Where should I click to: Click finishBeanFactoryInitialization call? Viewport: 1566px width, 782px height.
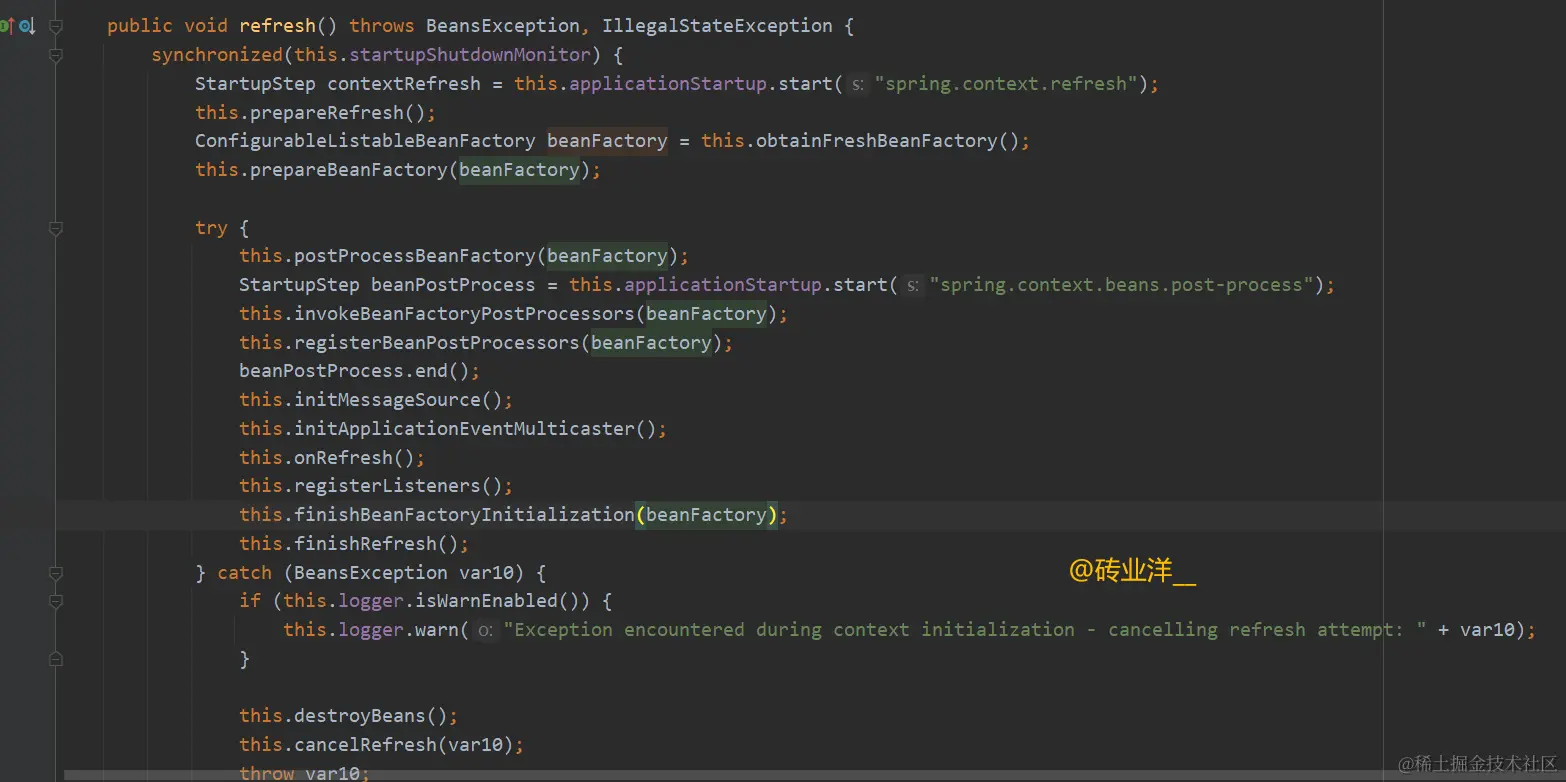coord(464,515)
